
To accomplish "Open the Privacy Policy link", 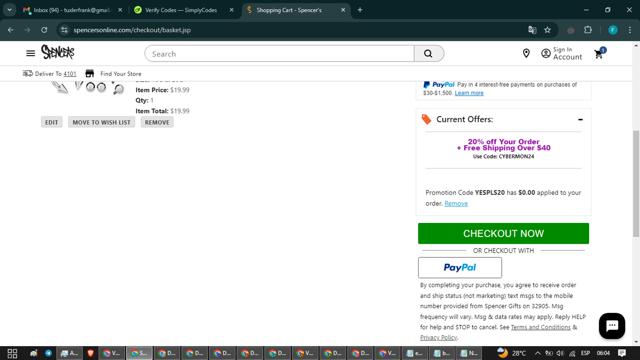I will tap(438, 338).
